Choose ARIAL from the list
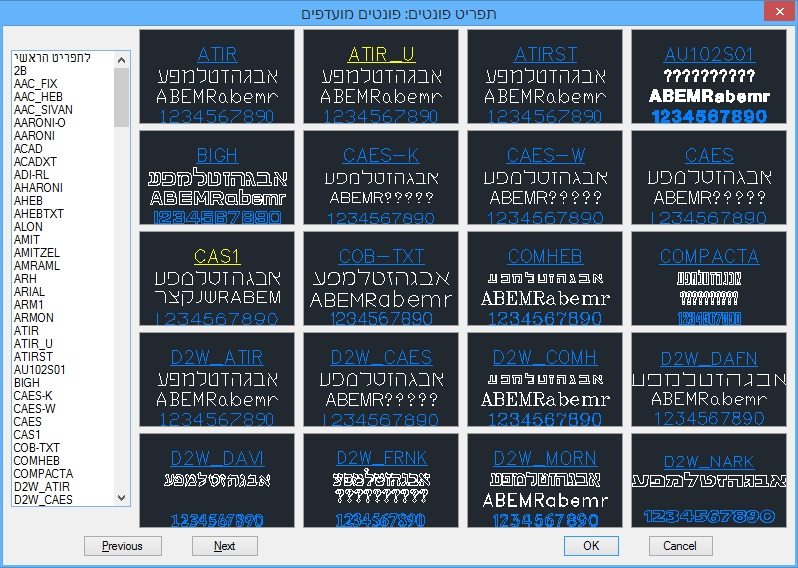This screenshot has width=798, height=568. coord(29,291)
